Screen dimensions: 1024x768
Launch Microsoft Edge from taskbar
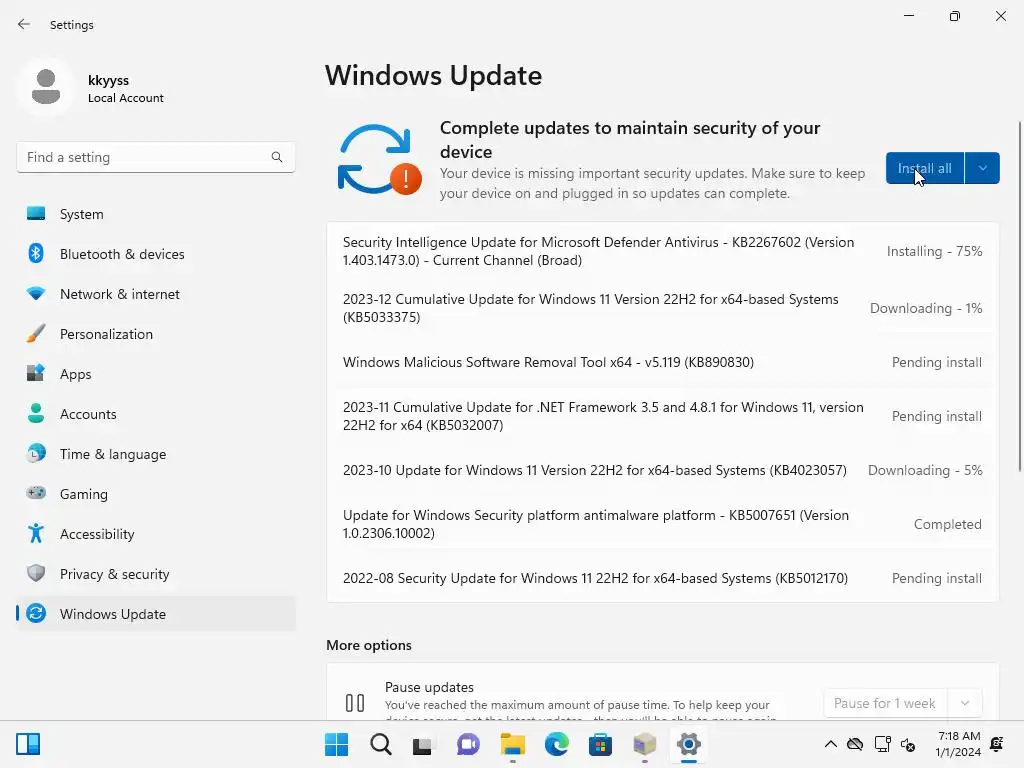[x=556, y=744]
